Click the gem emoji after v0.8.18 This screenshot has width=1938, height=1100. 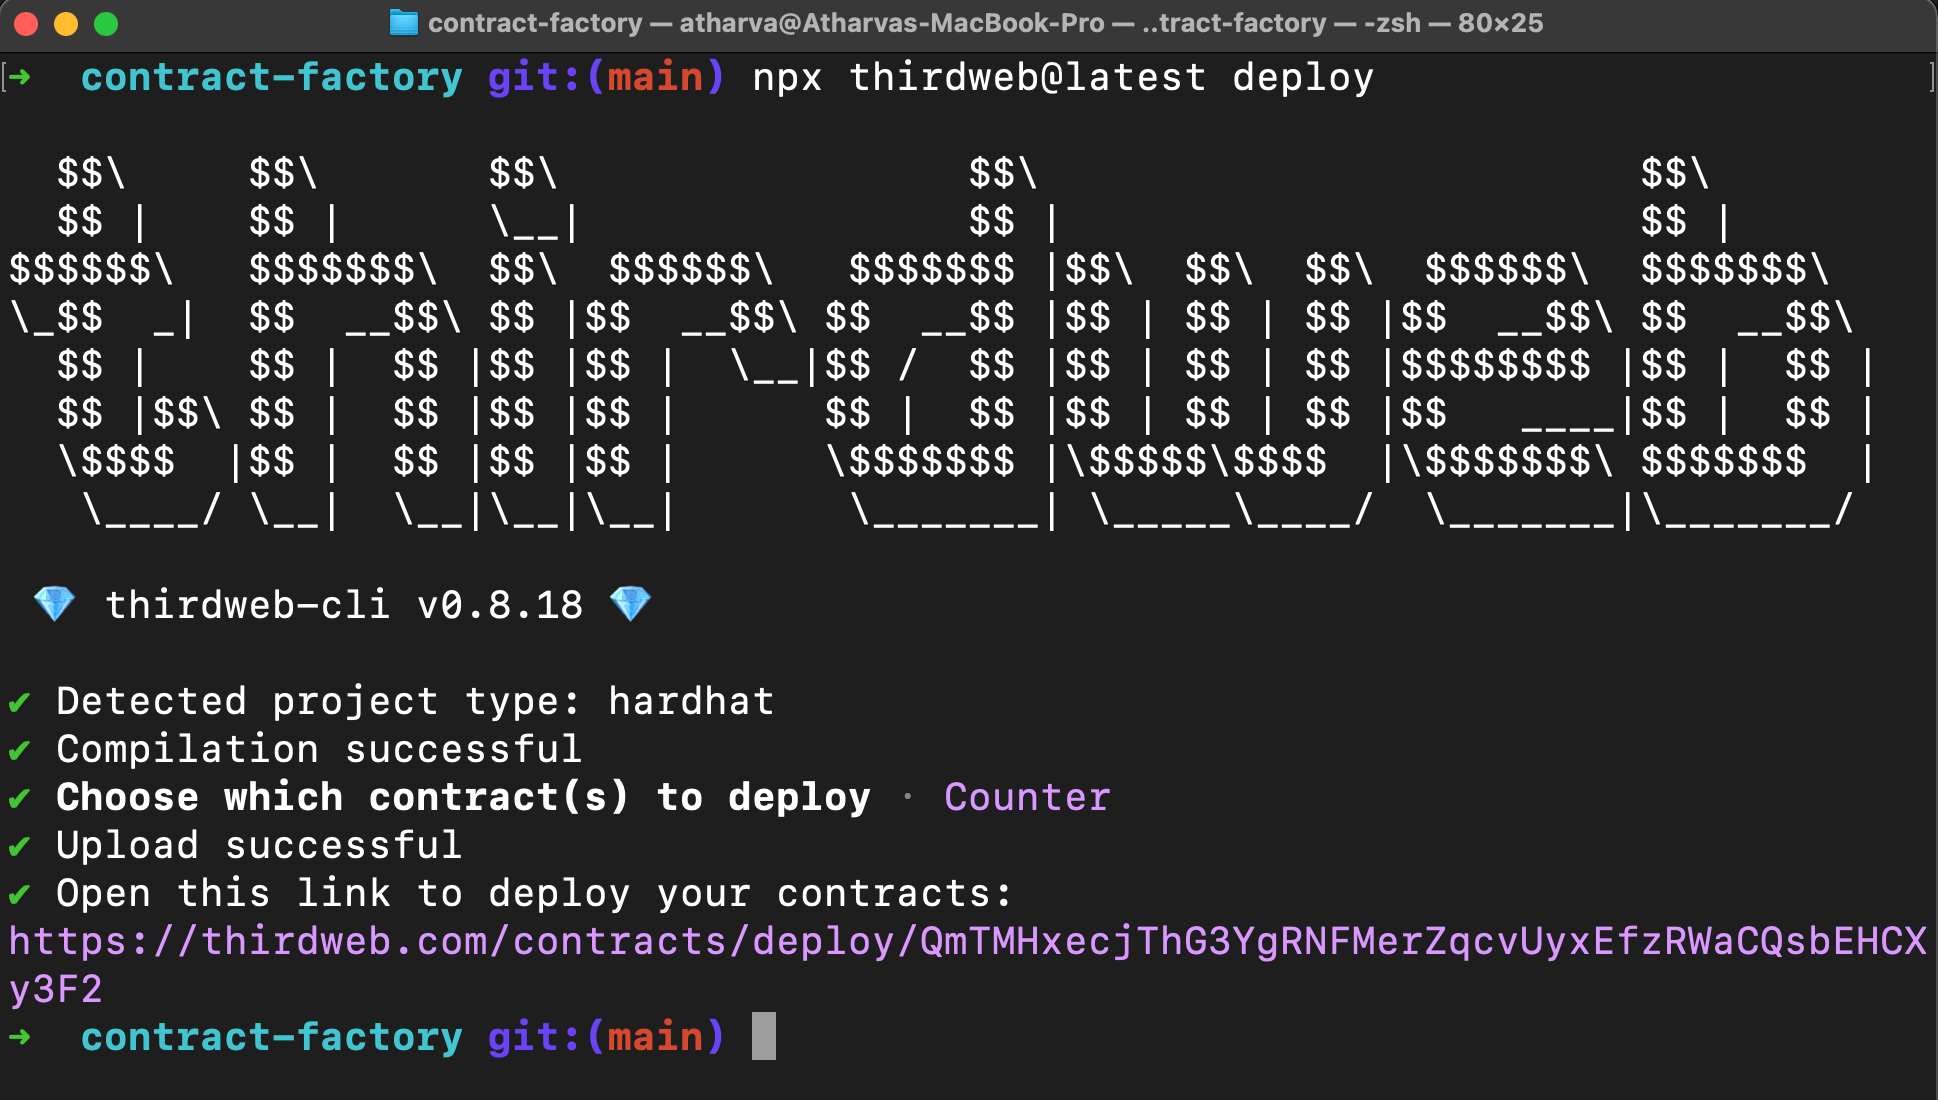click(x=630, y=604)
